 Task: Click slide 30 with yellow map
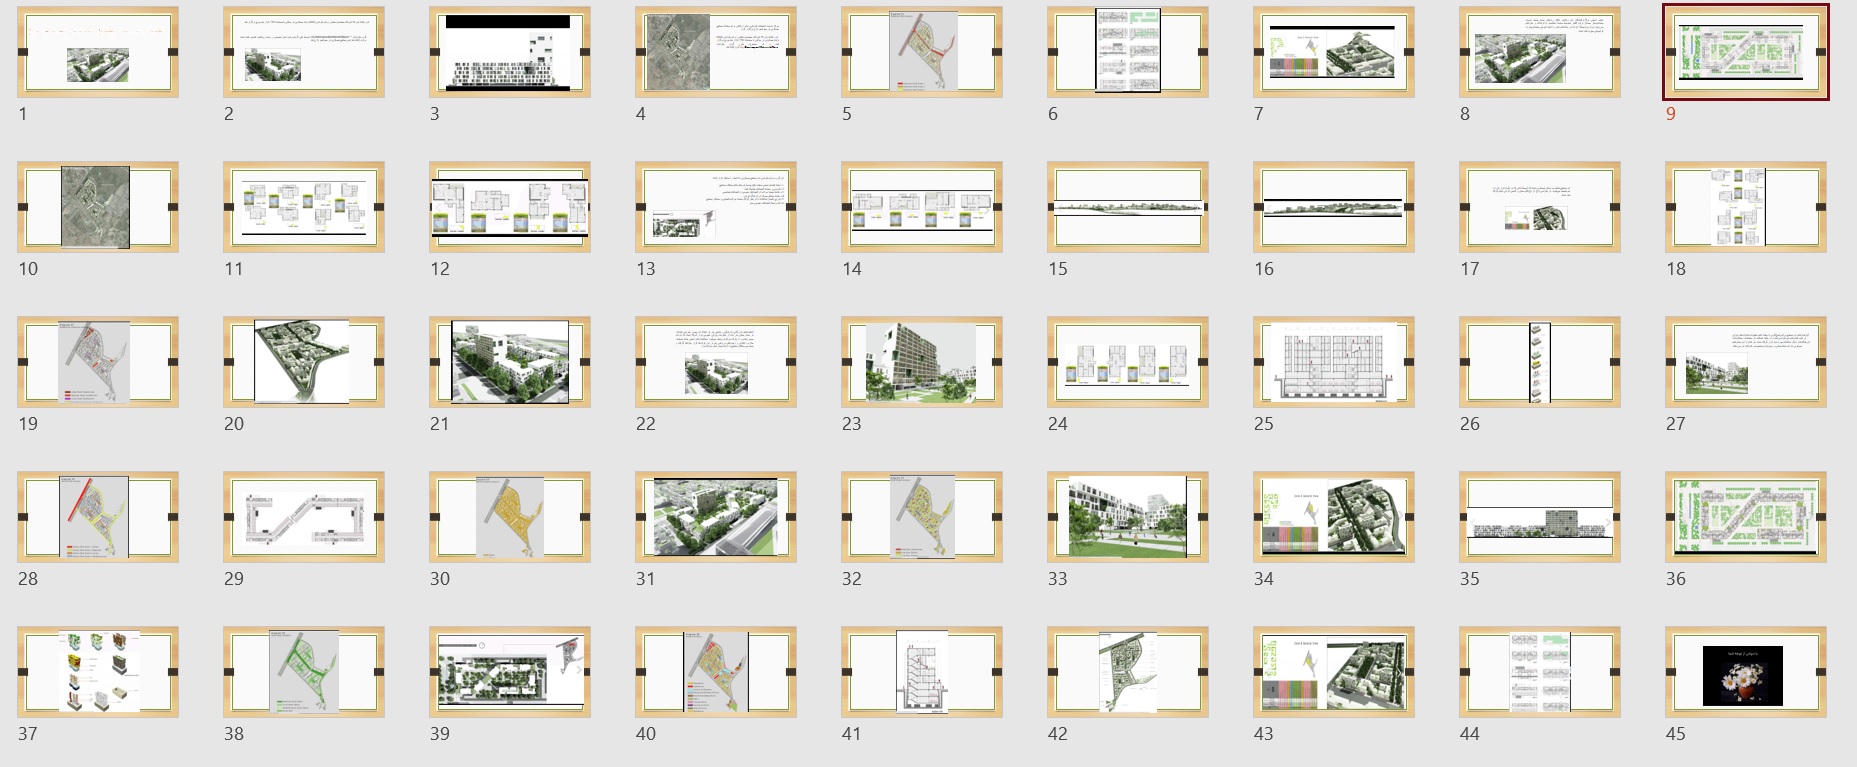pos(510,517)
